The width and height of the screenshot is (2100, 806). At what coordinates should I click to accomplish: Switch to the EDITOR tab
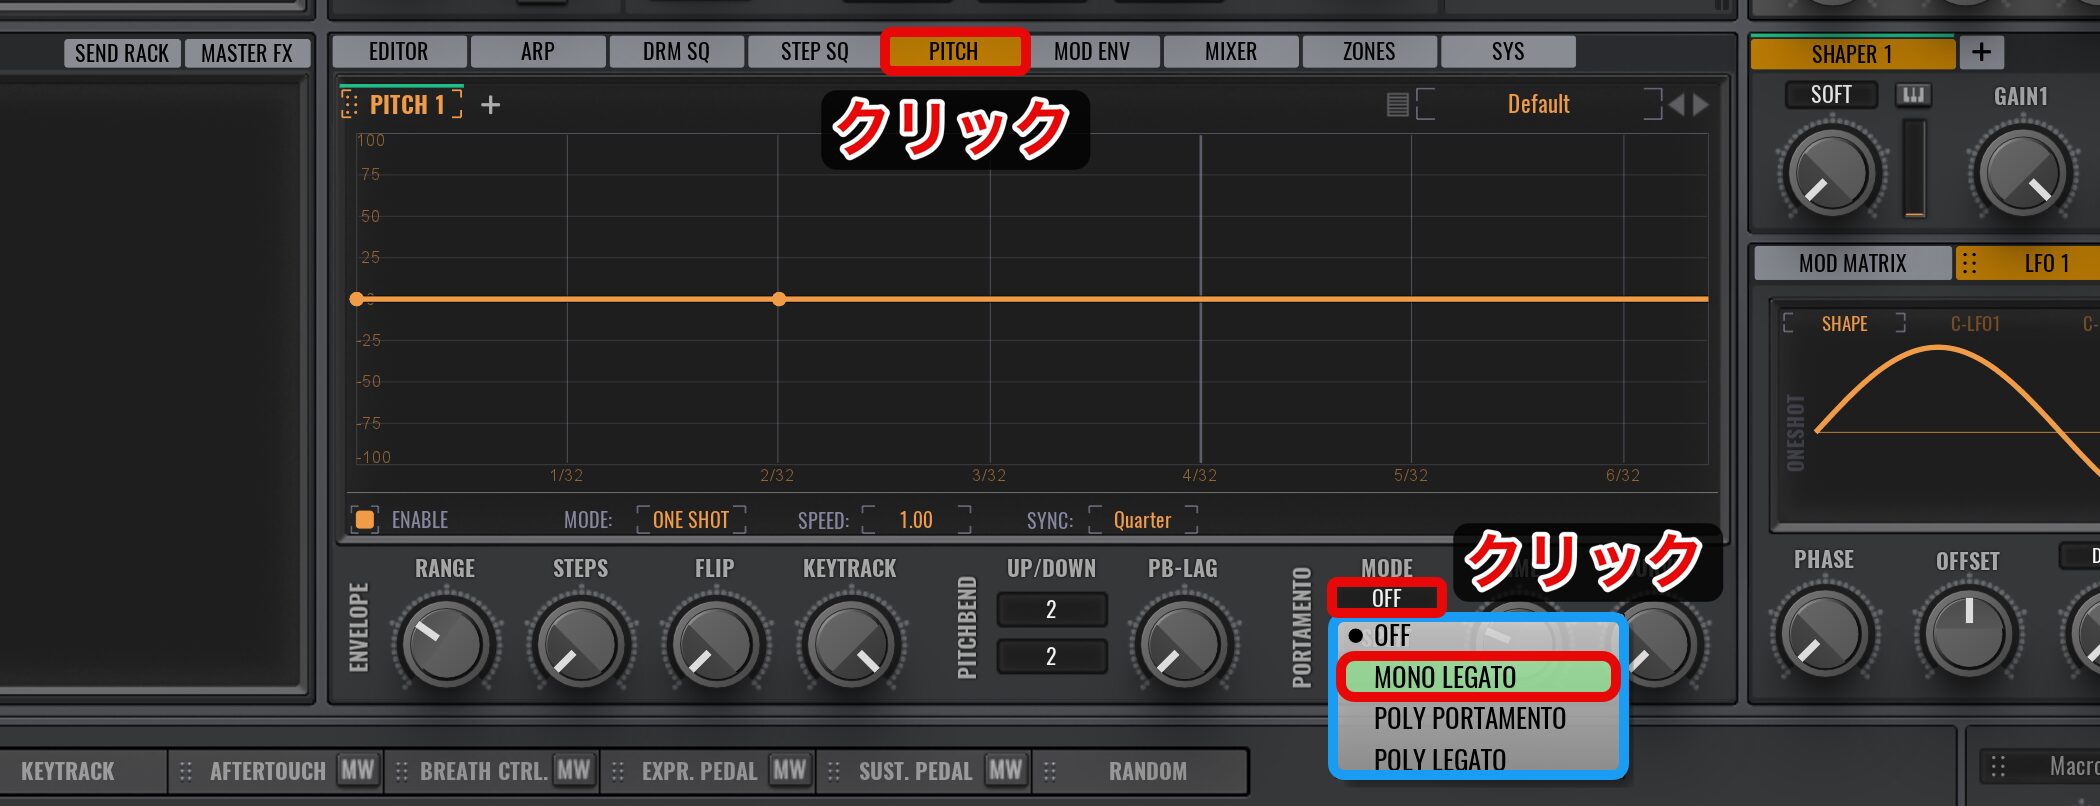(399, 51)
